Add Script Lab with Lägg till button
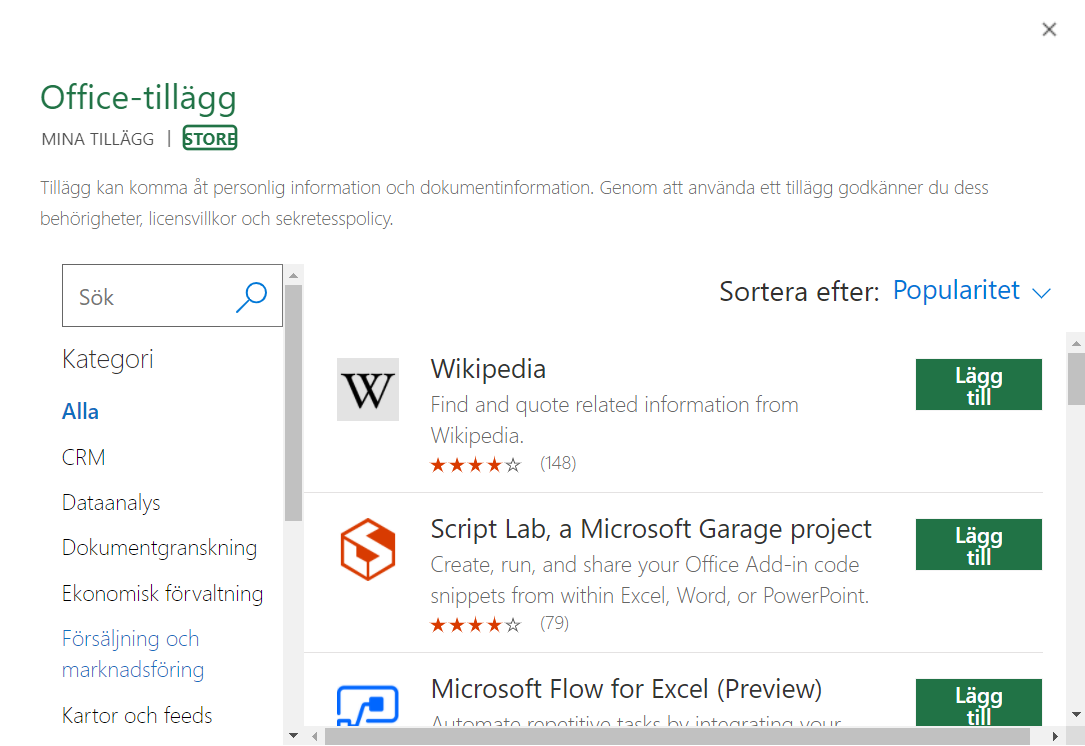Image resolution: width=1085 pixels, height=746 pixels. click(x=978, y=544)
